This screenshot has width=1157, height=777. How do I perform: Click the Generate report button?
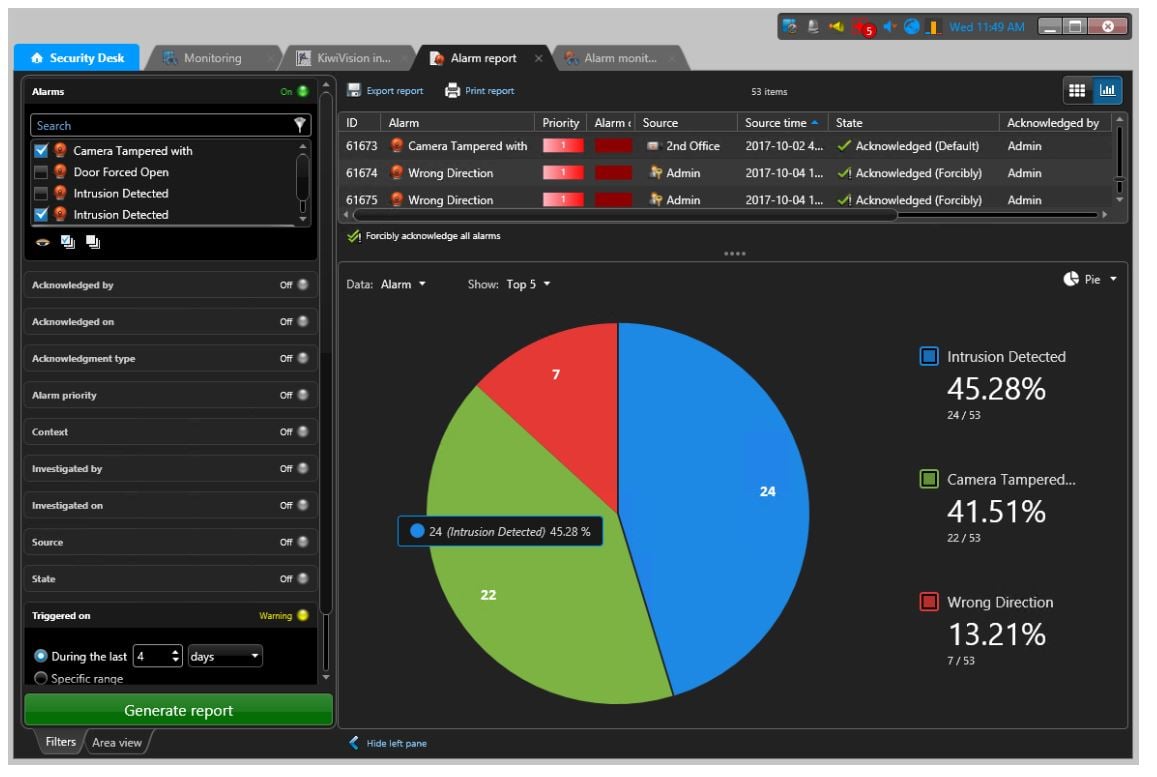pos(179,710)
